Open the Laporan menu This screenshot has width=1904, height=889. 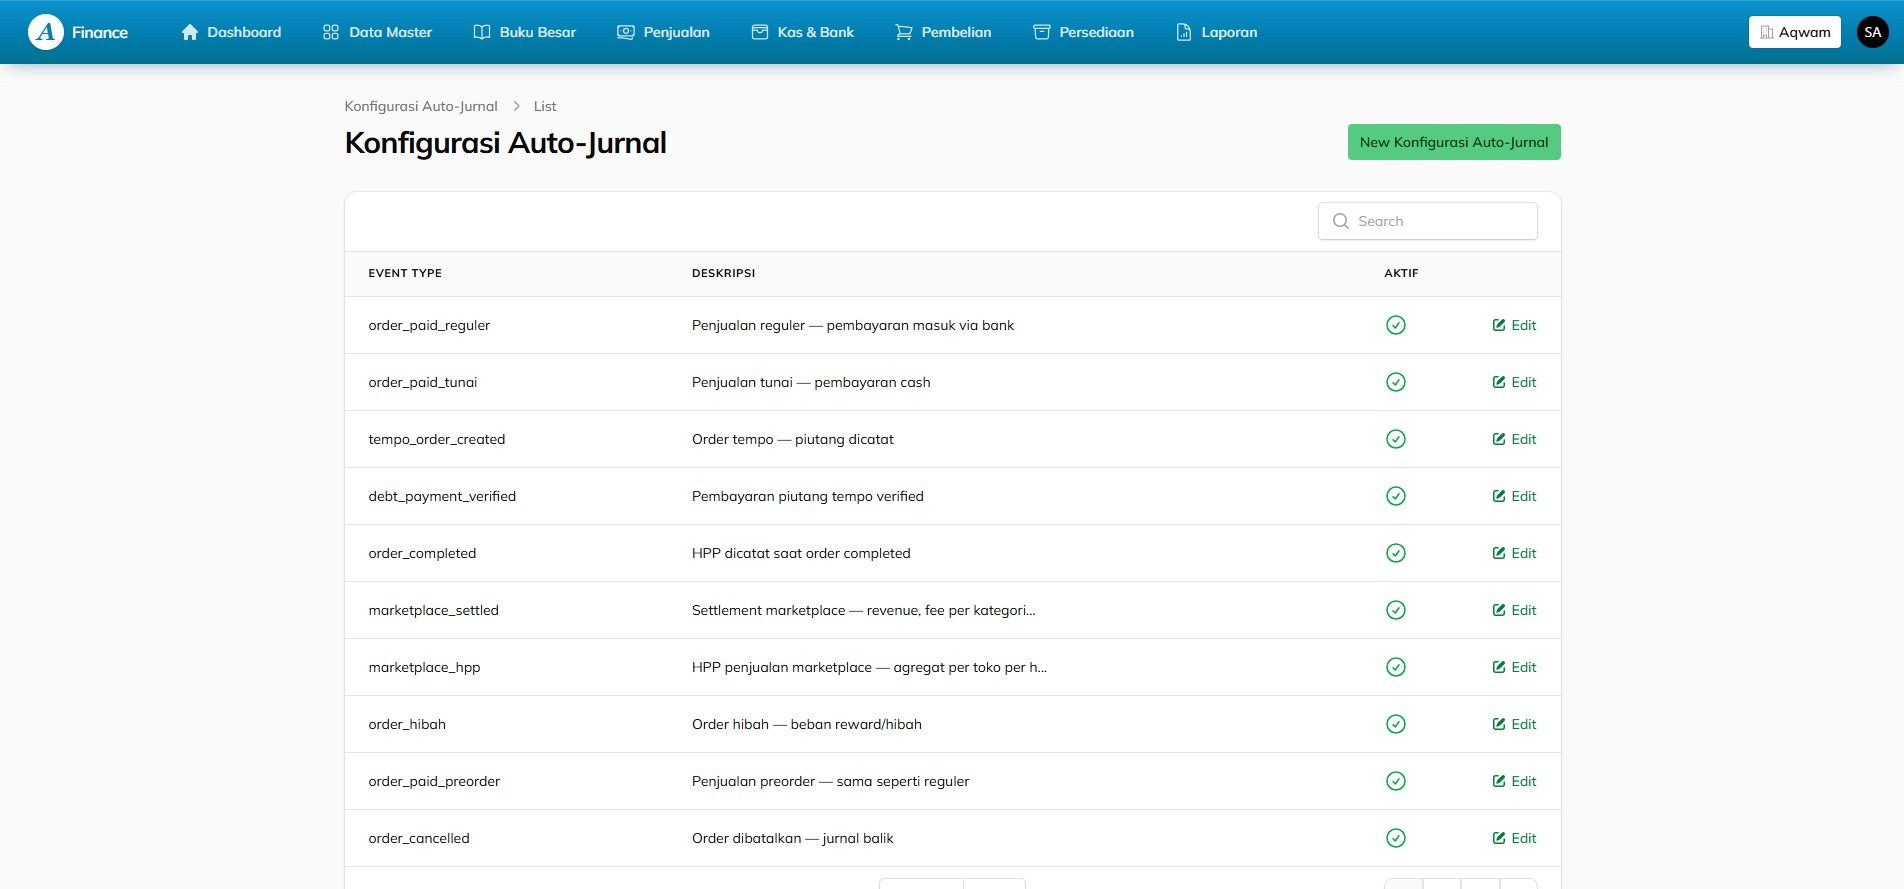click(x=1216, y=32)
